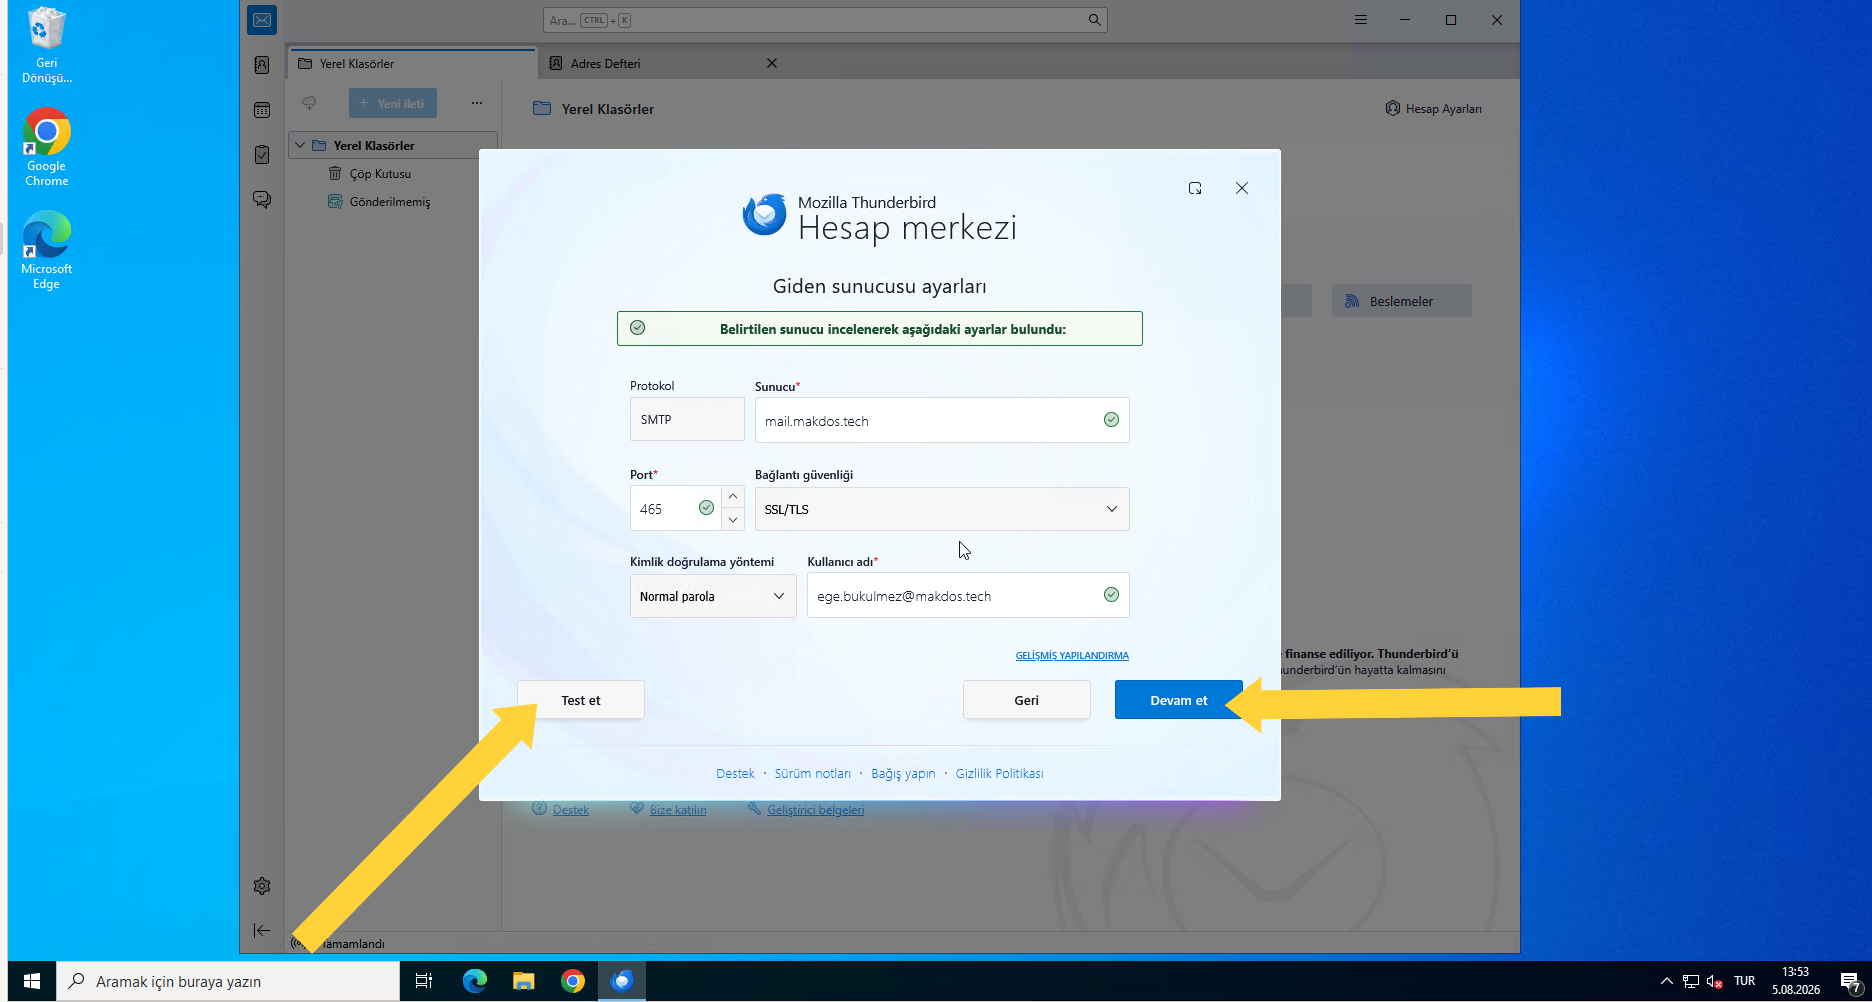
Task: Open Thunderbird settings gear icon
Action: coord(262,886)
